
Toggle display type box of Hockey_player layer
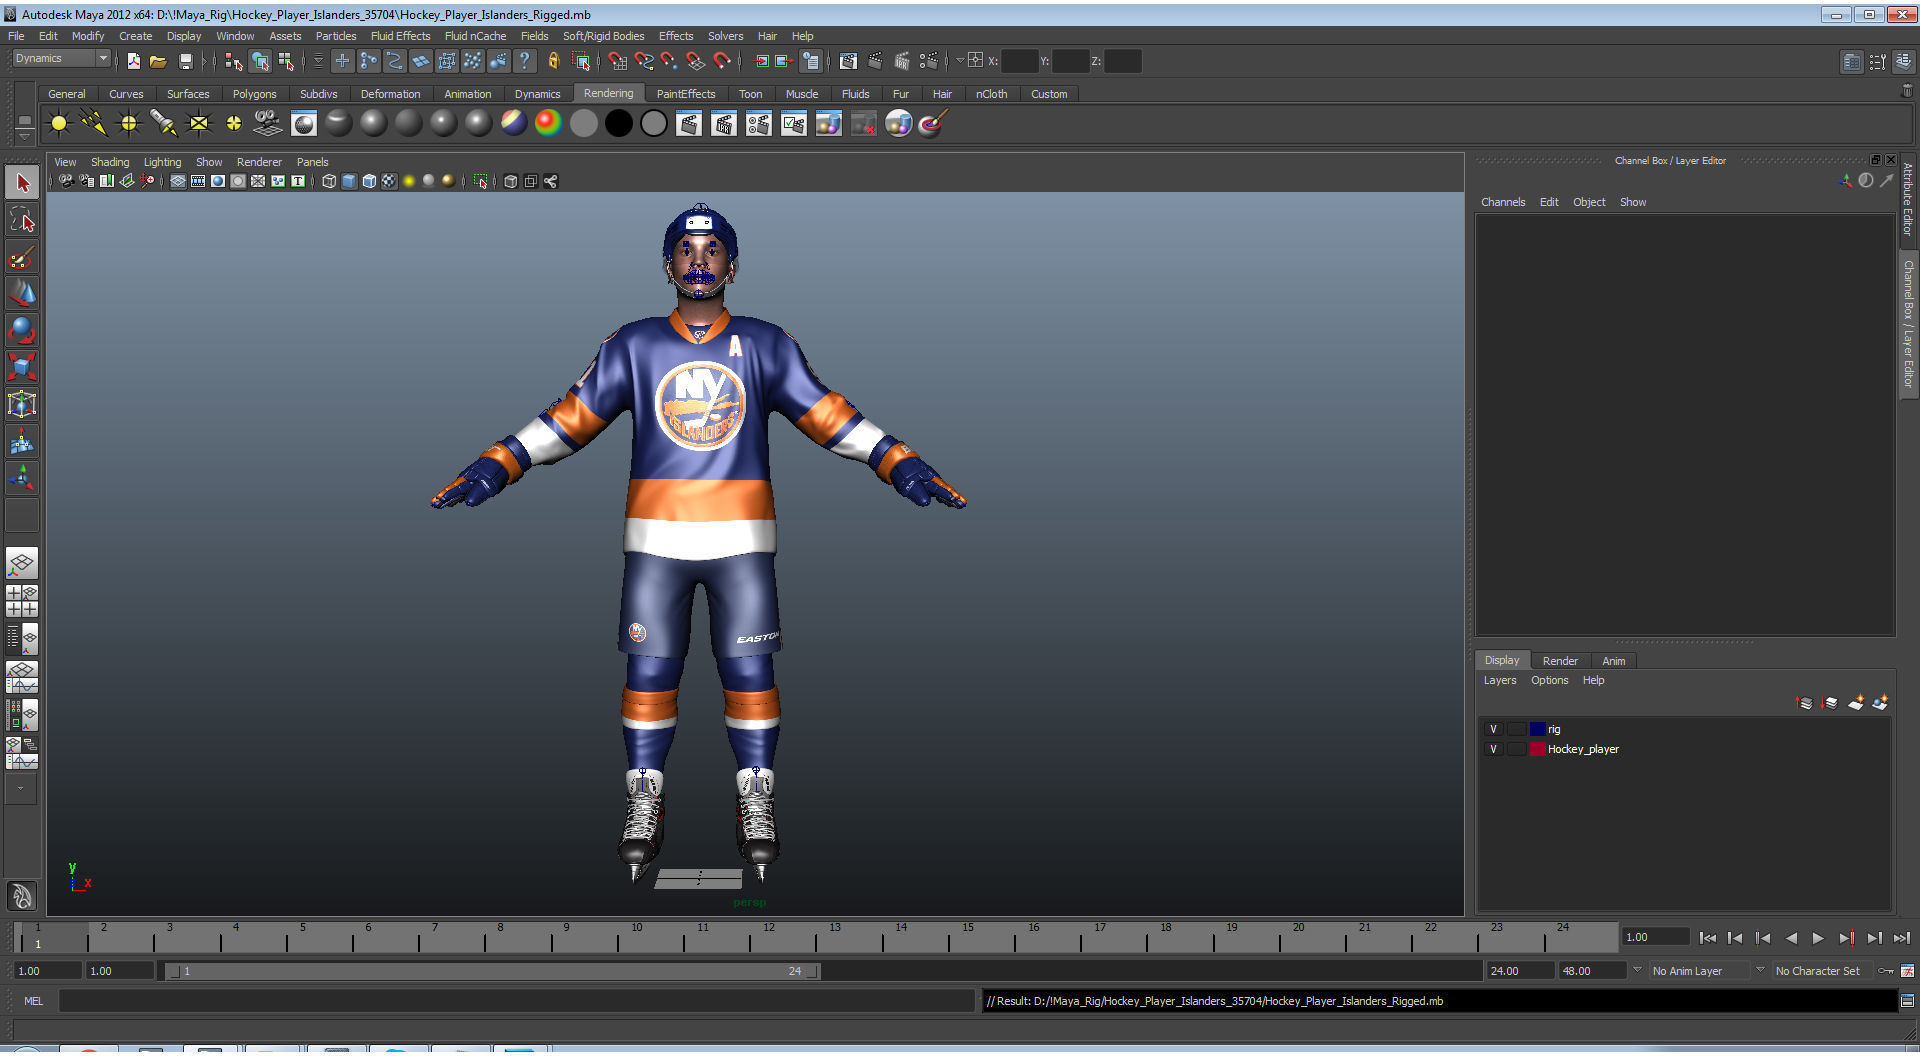click(x=1516, y=749)
